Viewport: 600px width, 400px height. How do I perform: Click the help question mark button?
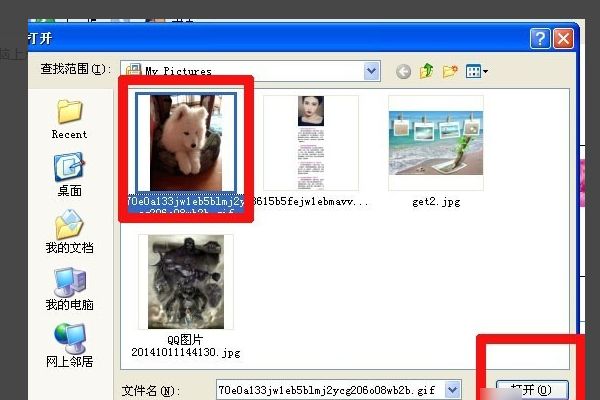point(540,39)
